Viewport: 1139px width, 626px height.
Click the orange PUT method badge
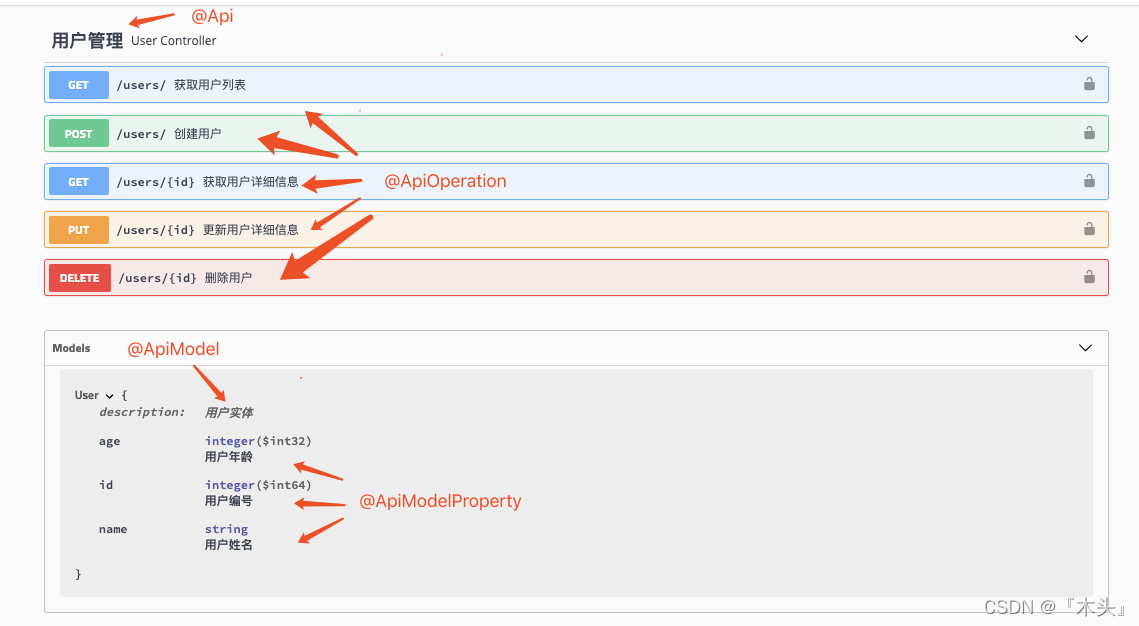[x=78, y=230]
